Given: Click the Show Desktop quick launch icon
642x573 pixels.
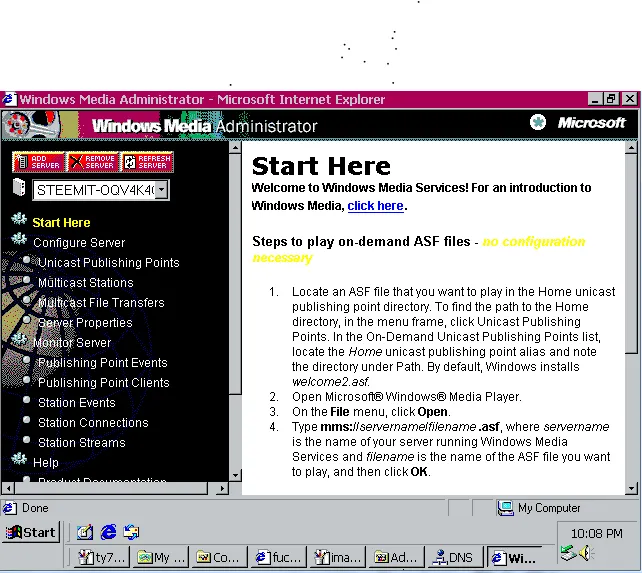Looking at the screenshot, I should (x=85, y=532).
